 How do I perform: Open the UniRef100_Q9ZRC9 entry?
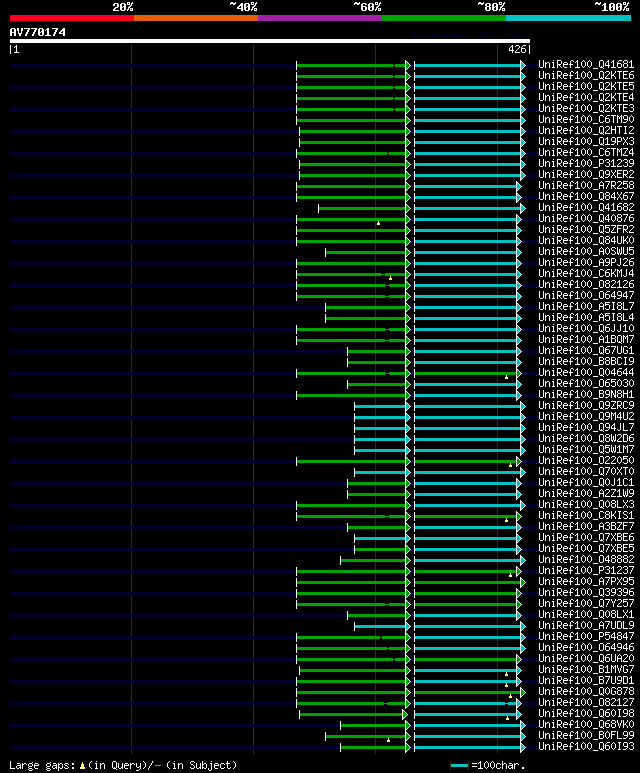(x=586, y=406)
